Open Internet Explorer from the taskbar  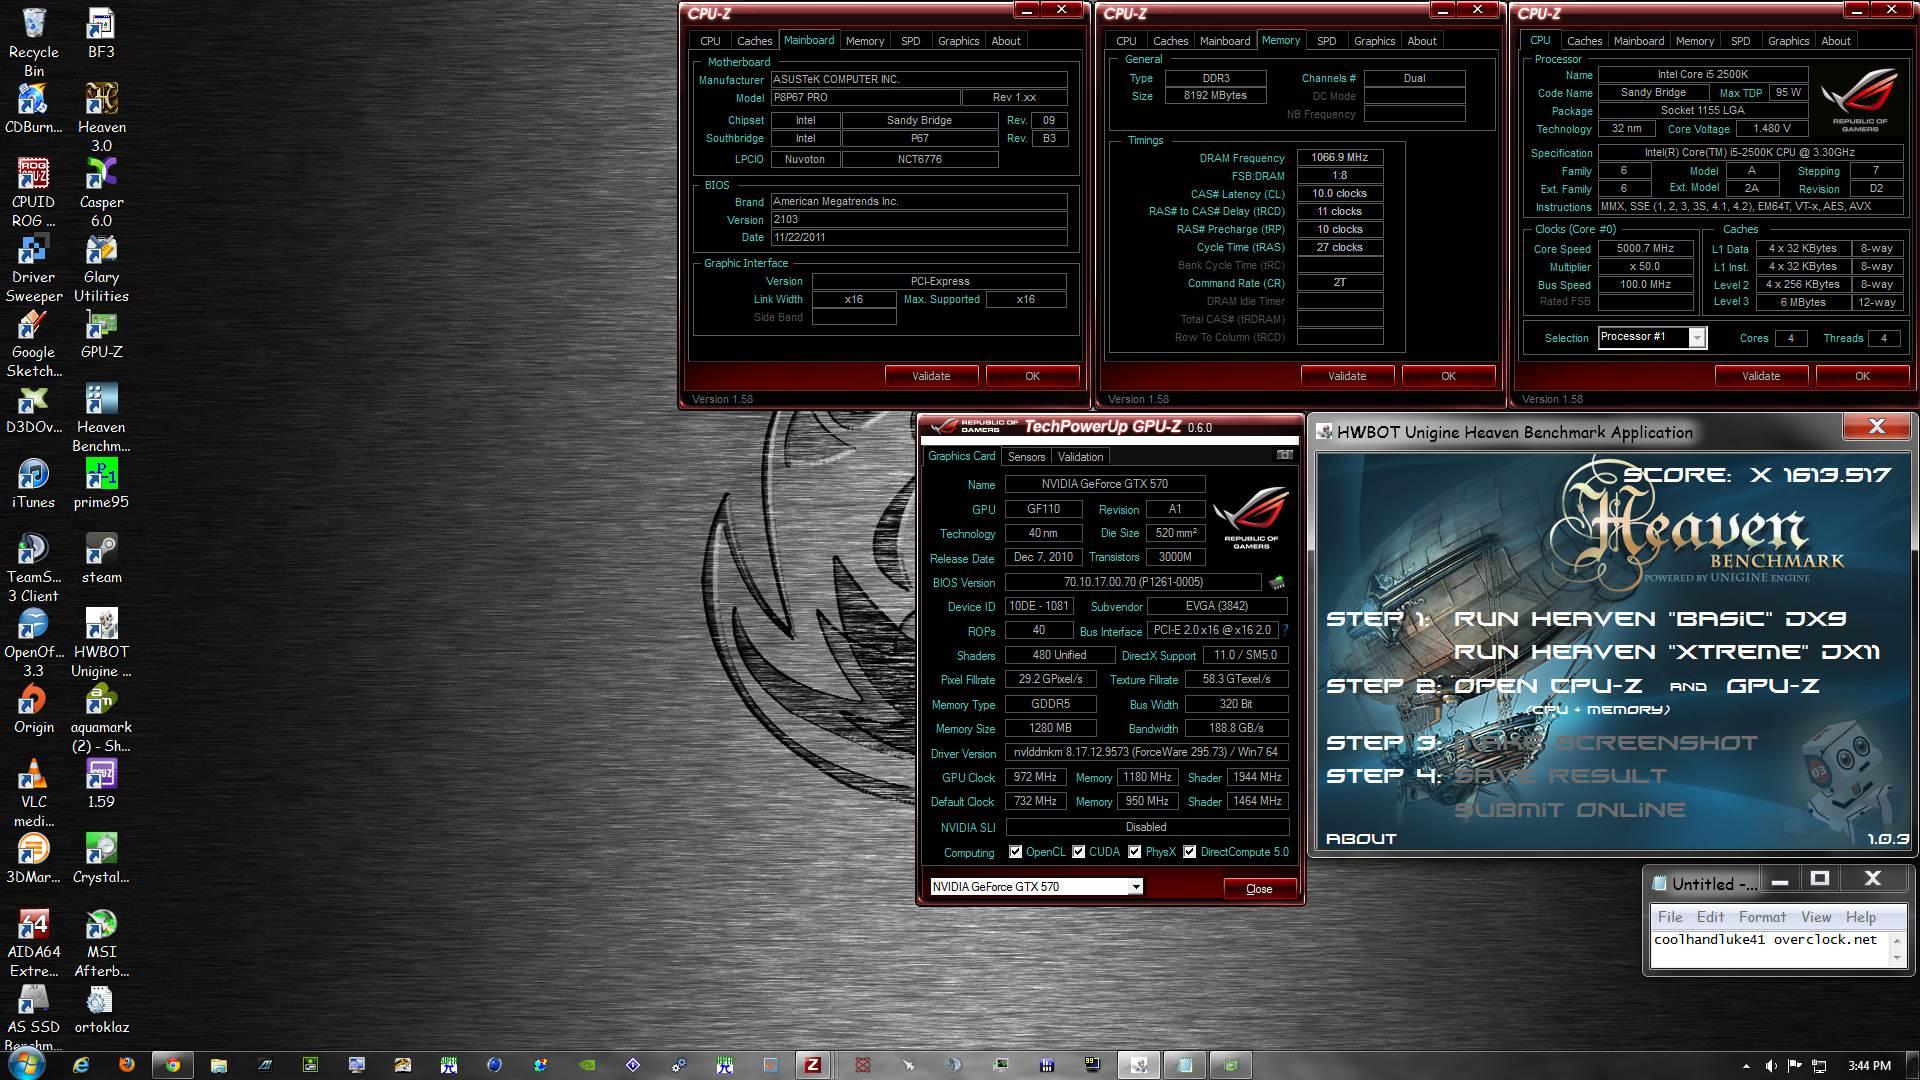[80, 1065]
